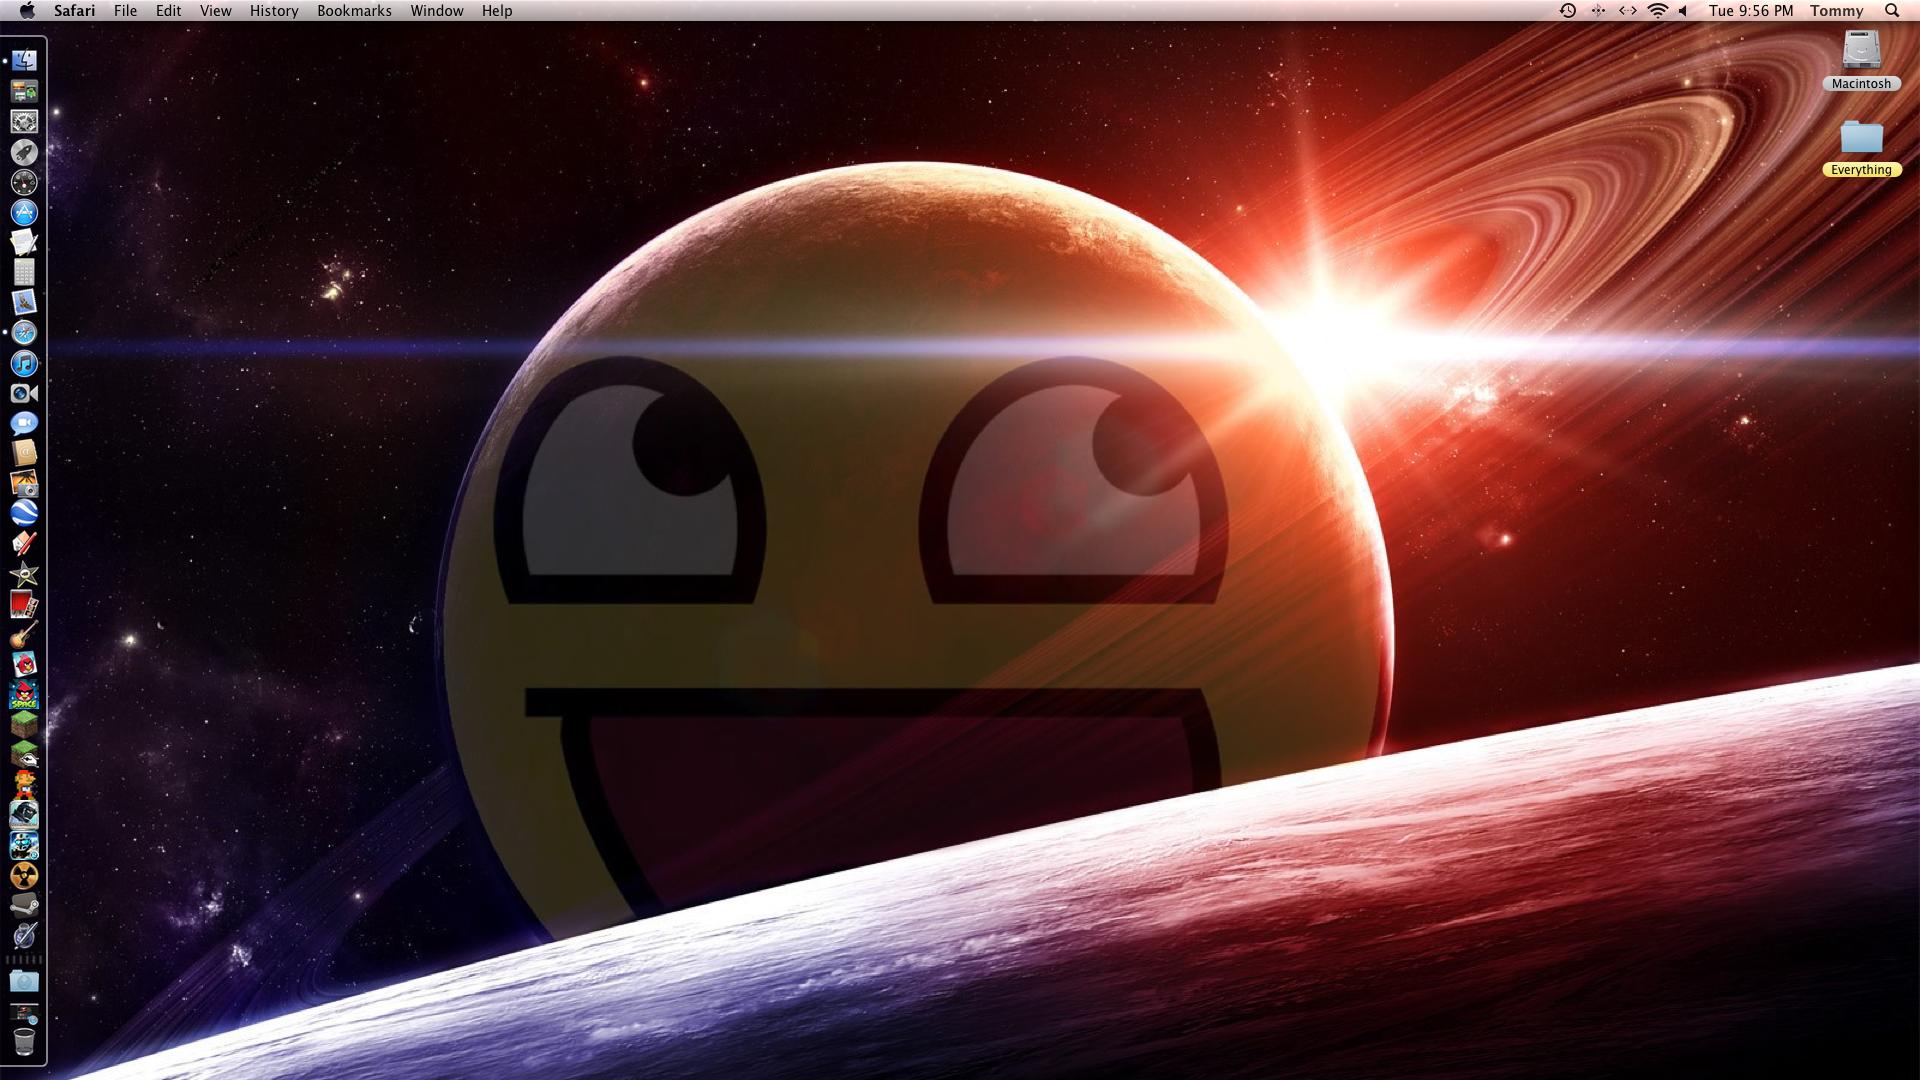Open the pencil sketch app icon
Image resolution: width=1920 pixels, height=1080 pixels.
(24, 544)
